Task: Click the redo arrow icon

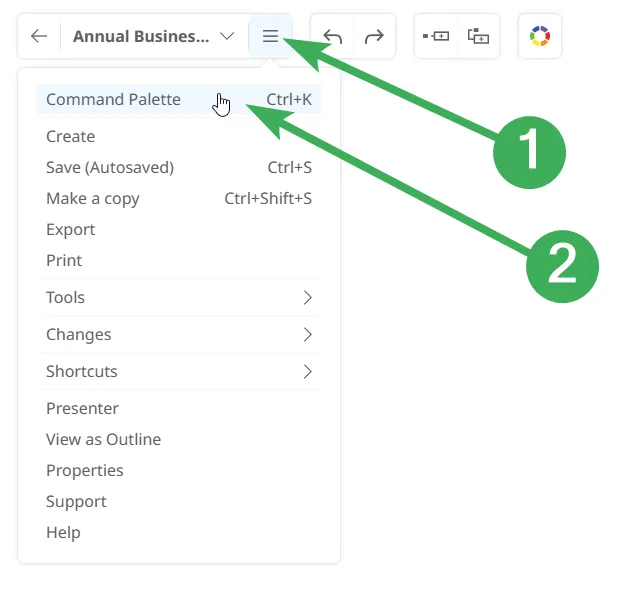Action: tap(374, 37)
